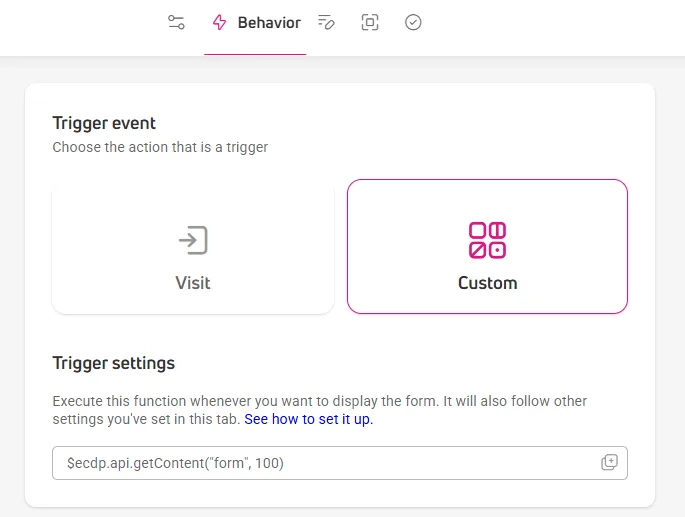
Task: Select the Visit trigger event card
Action: (193, 246)
